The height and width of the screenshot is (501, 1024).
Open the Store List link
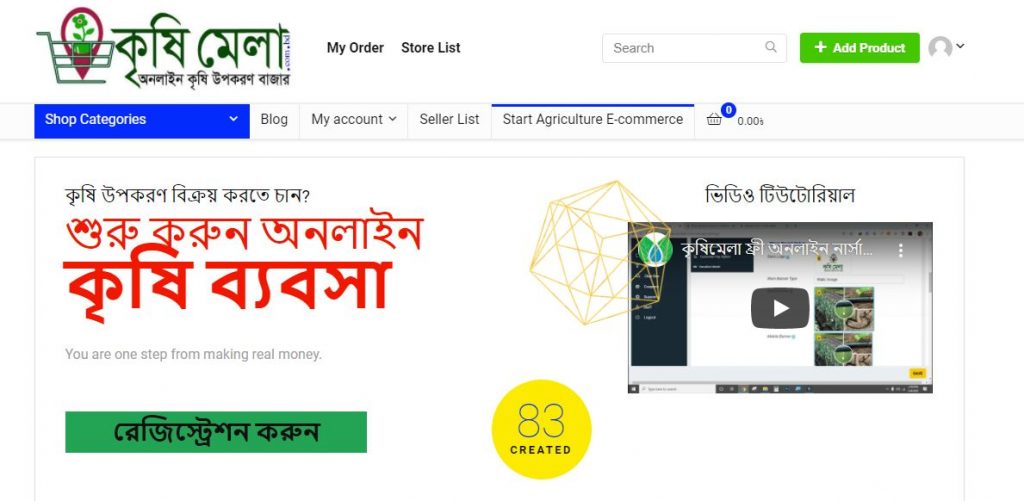[430, 48]
